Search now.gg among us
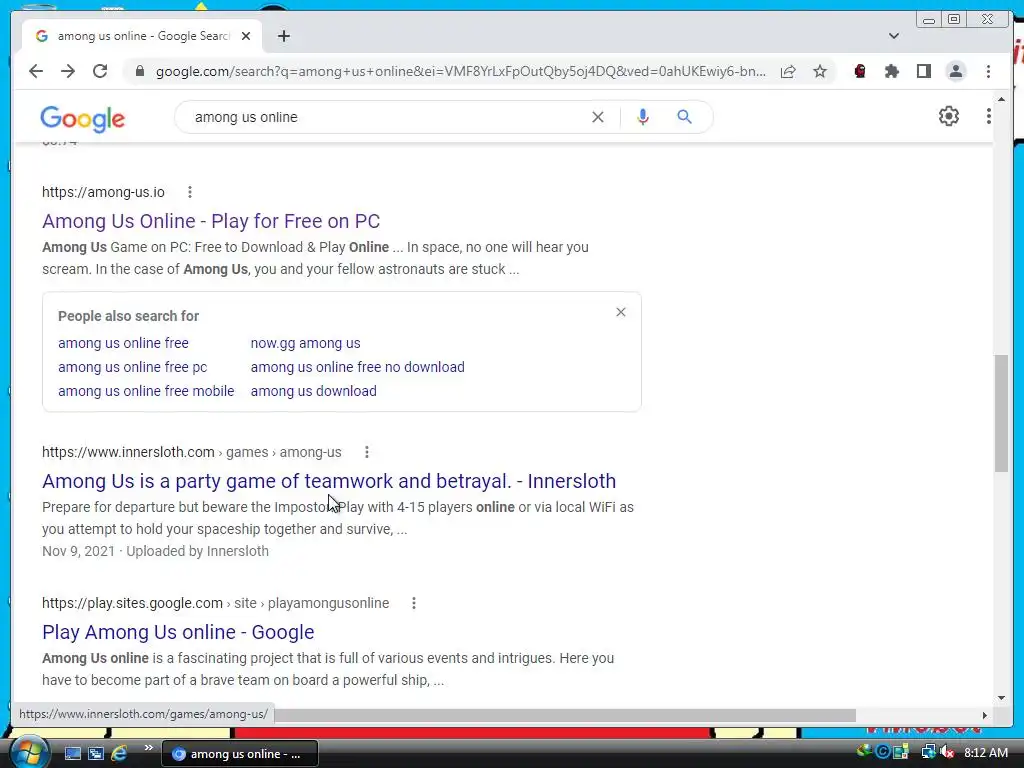This screenshot has height=768, width=1024. (x=306, y=343)
